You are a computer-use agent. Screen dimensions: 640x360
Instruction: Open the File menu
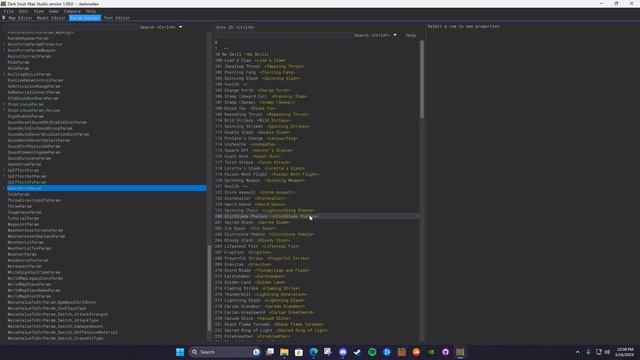pyautogui.click(x=9, y=11)
